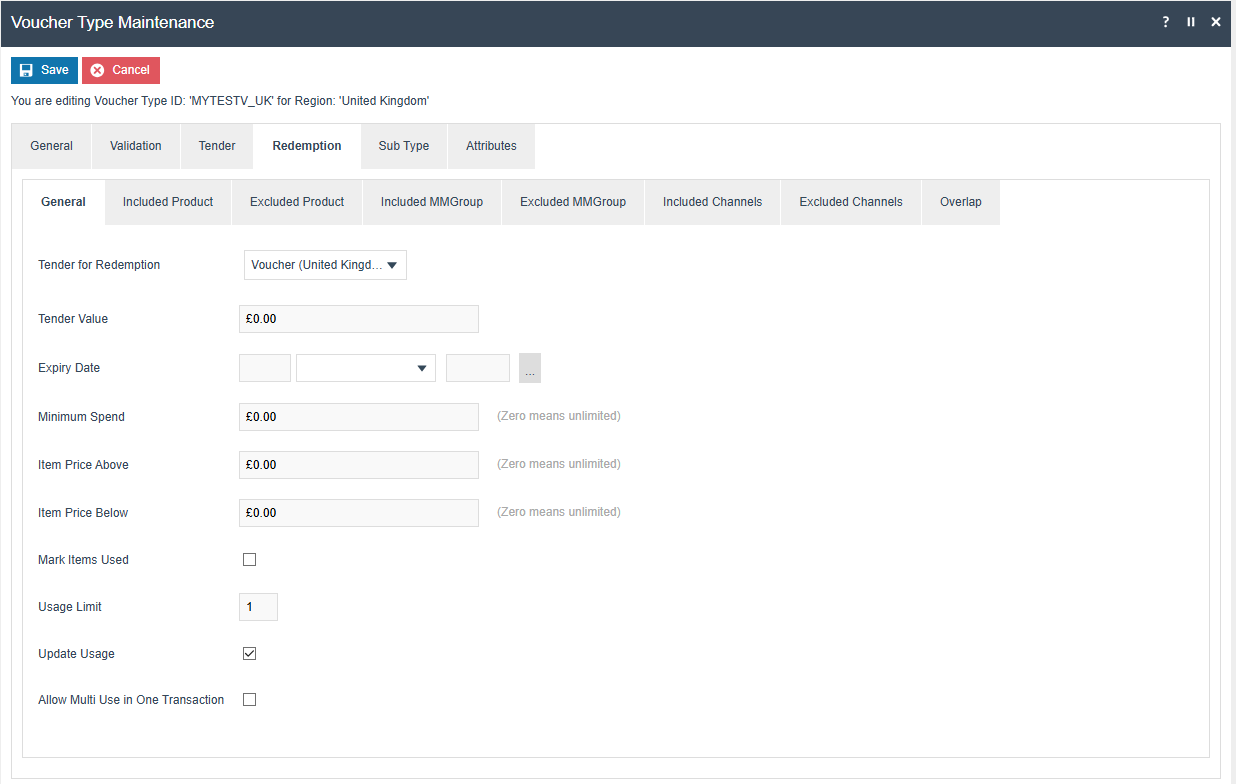Viewport: 1236px width, 784px height.
Task: Open the Excluded MMGroup sub-tab
Action: [573, 202]
